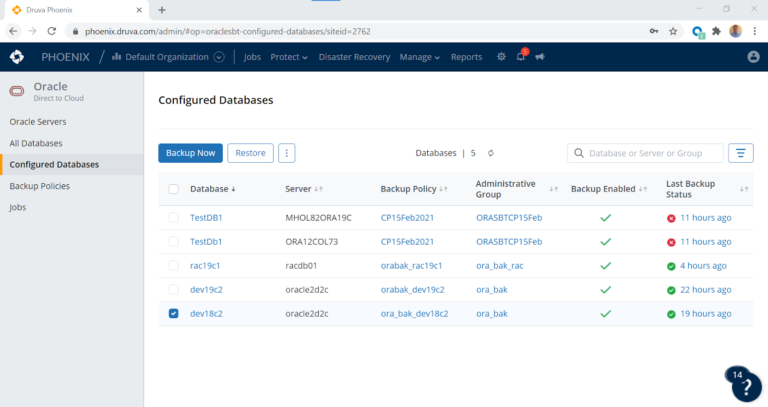Uncheck the dev18c2 database checkbox

coord(174,314)
